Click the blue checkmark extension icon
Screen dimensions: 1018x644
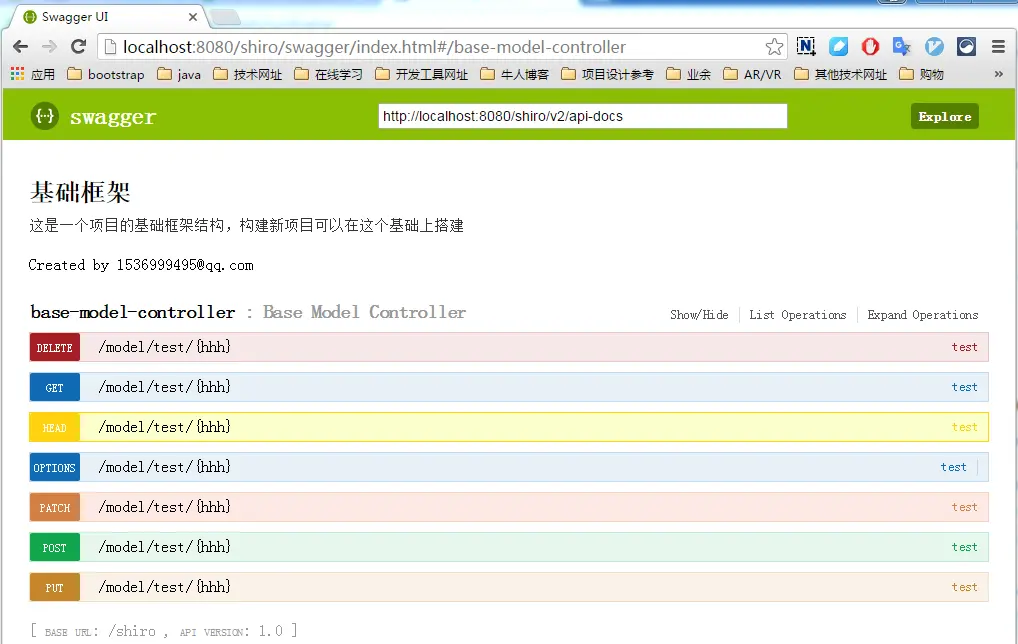934,46
